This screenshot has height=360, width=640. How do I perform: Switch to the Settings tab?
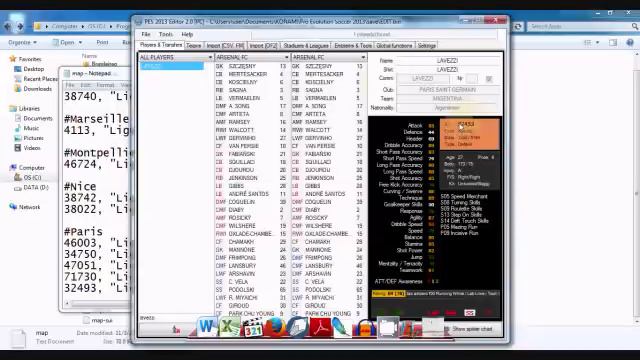point(427,46)
